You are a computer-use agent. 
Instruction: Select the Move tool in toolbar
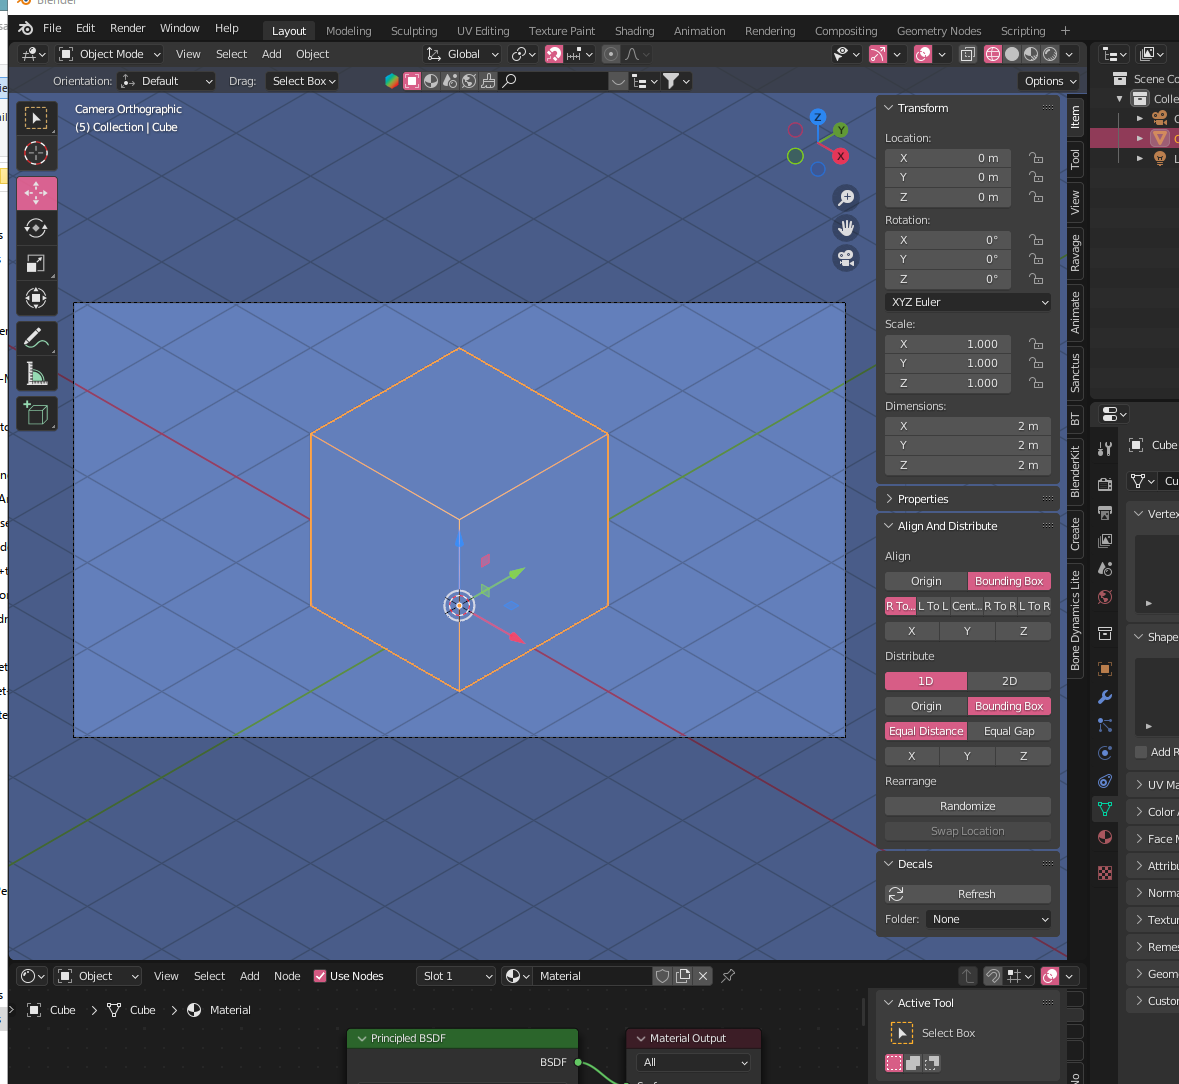[x=36, y=193]
